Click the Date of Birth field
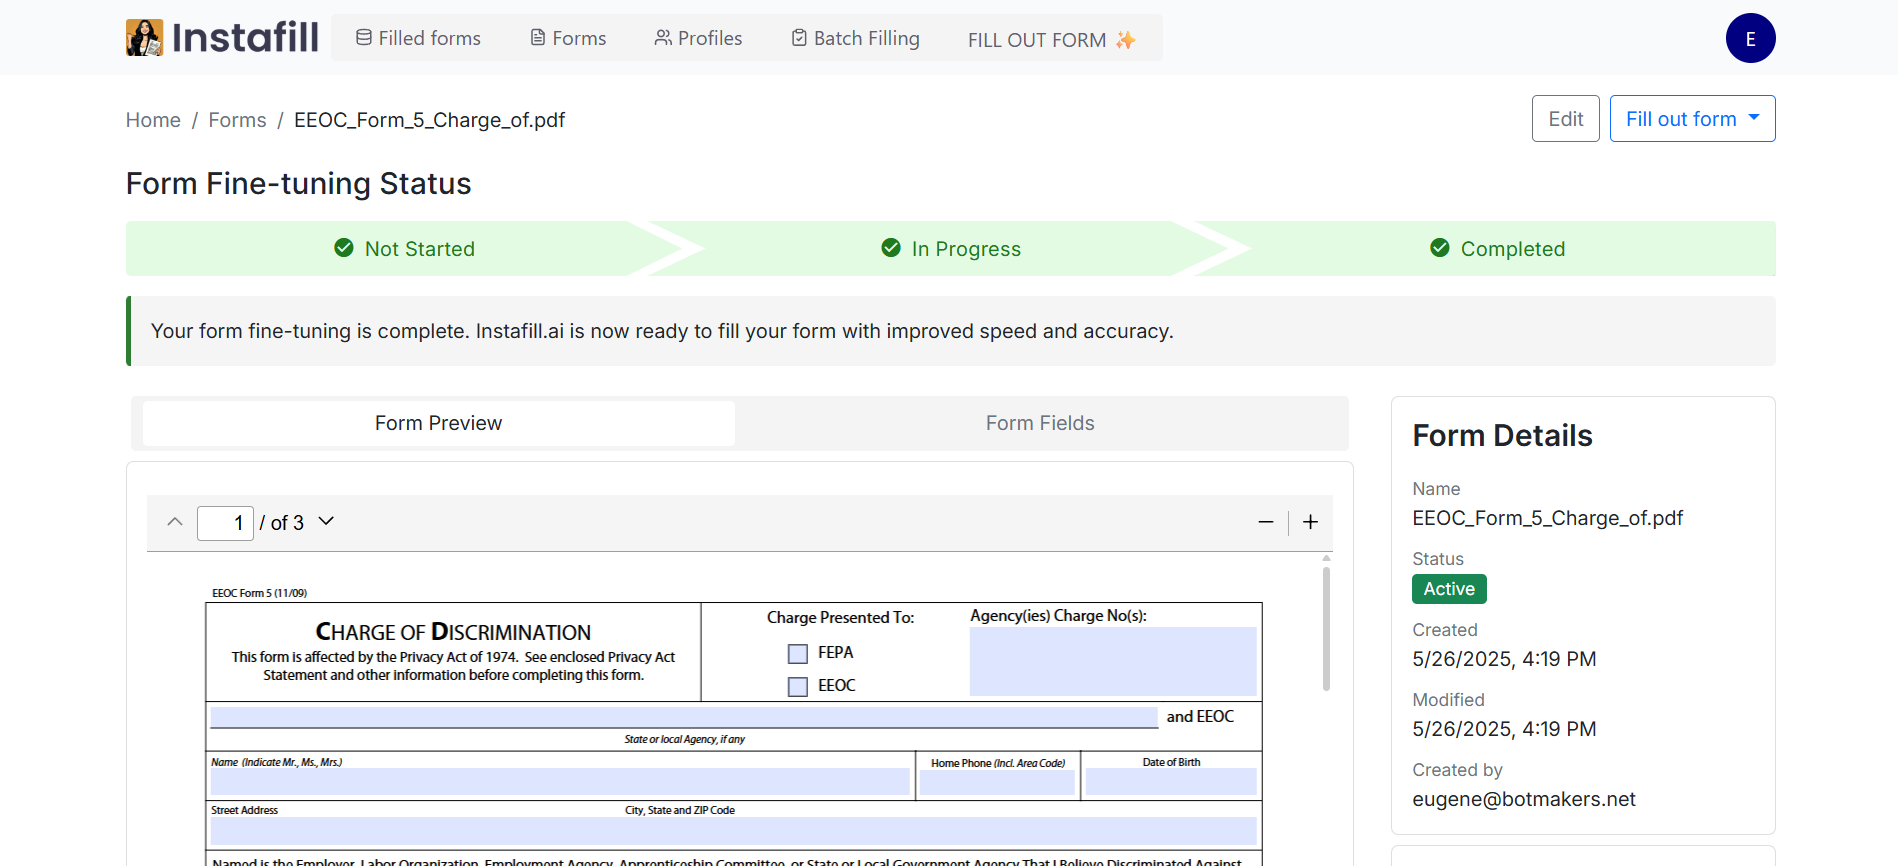The width and height of the screenshot is (1898, 866). [x=1171, y=782]
